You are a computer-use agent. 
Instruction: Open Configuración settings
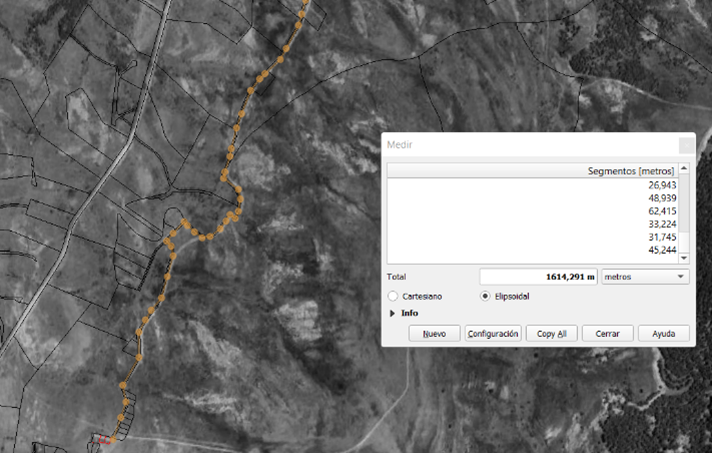point(493,333)
